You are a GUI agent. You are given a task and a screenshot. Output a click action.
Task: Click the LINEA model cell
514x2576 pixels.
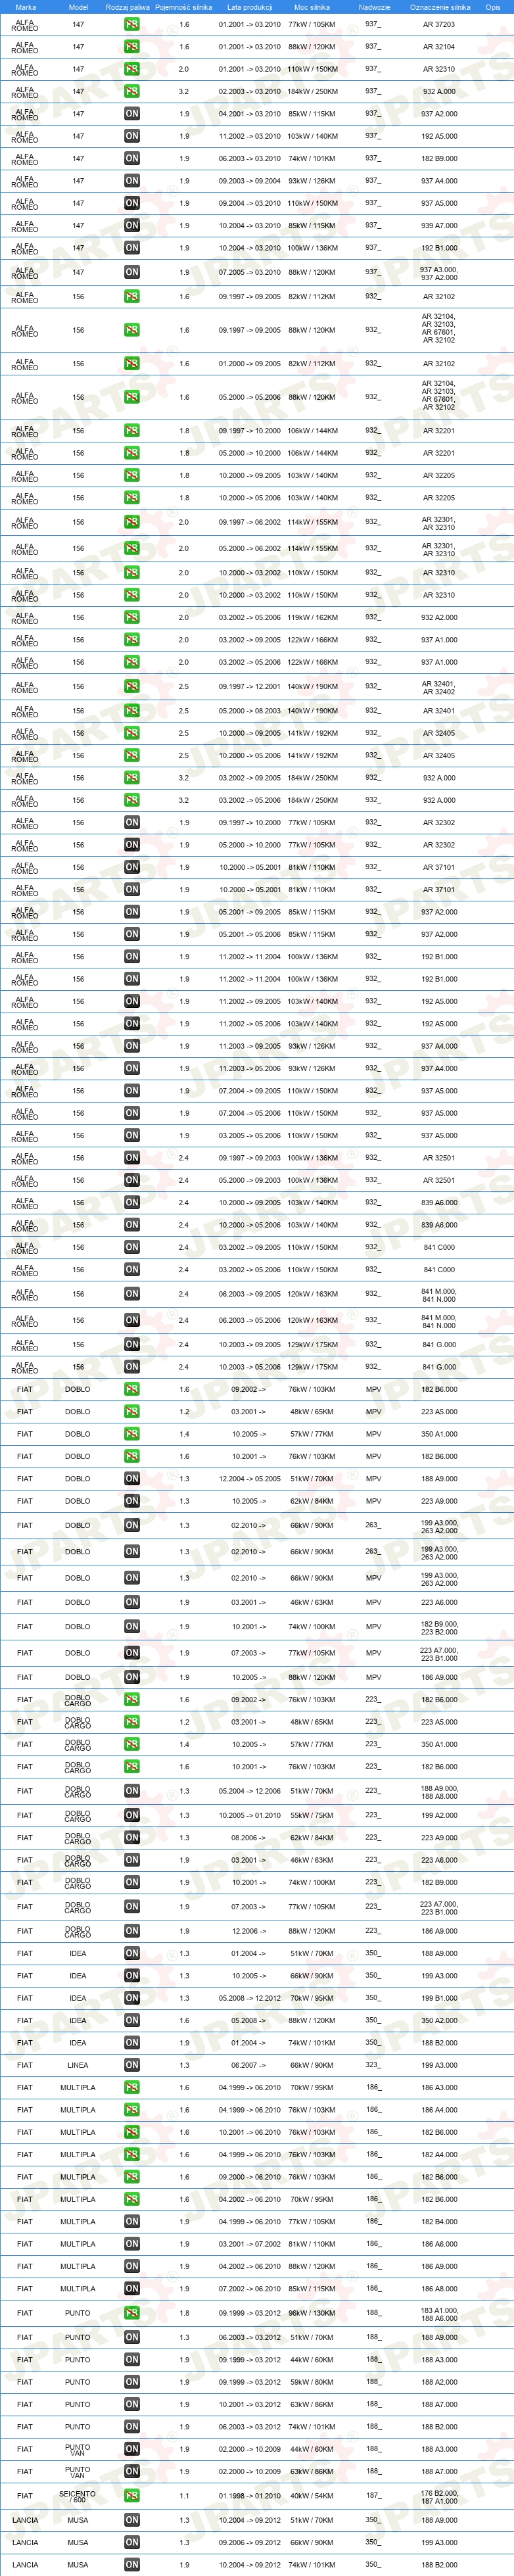point(77,2065)
